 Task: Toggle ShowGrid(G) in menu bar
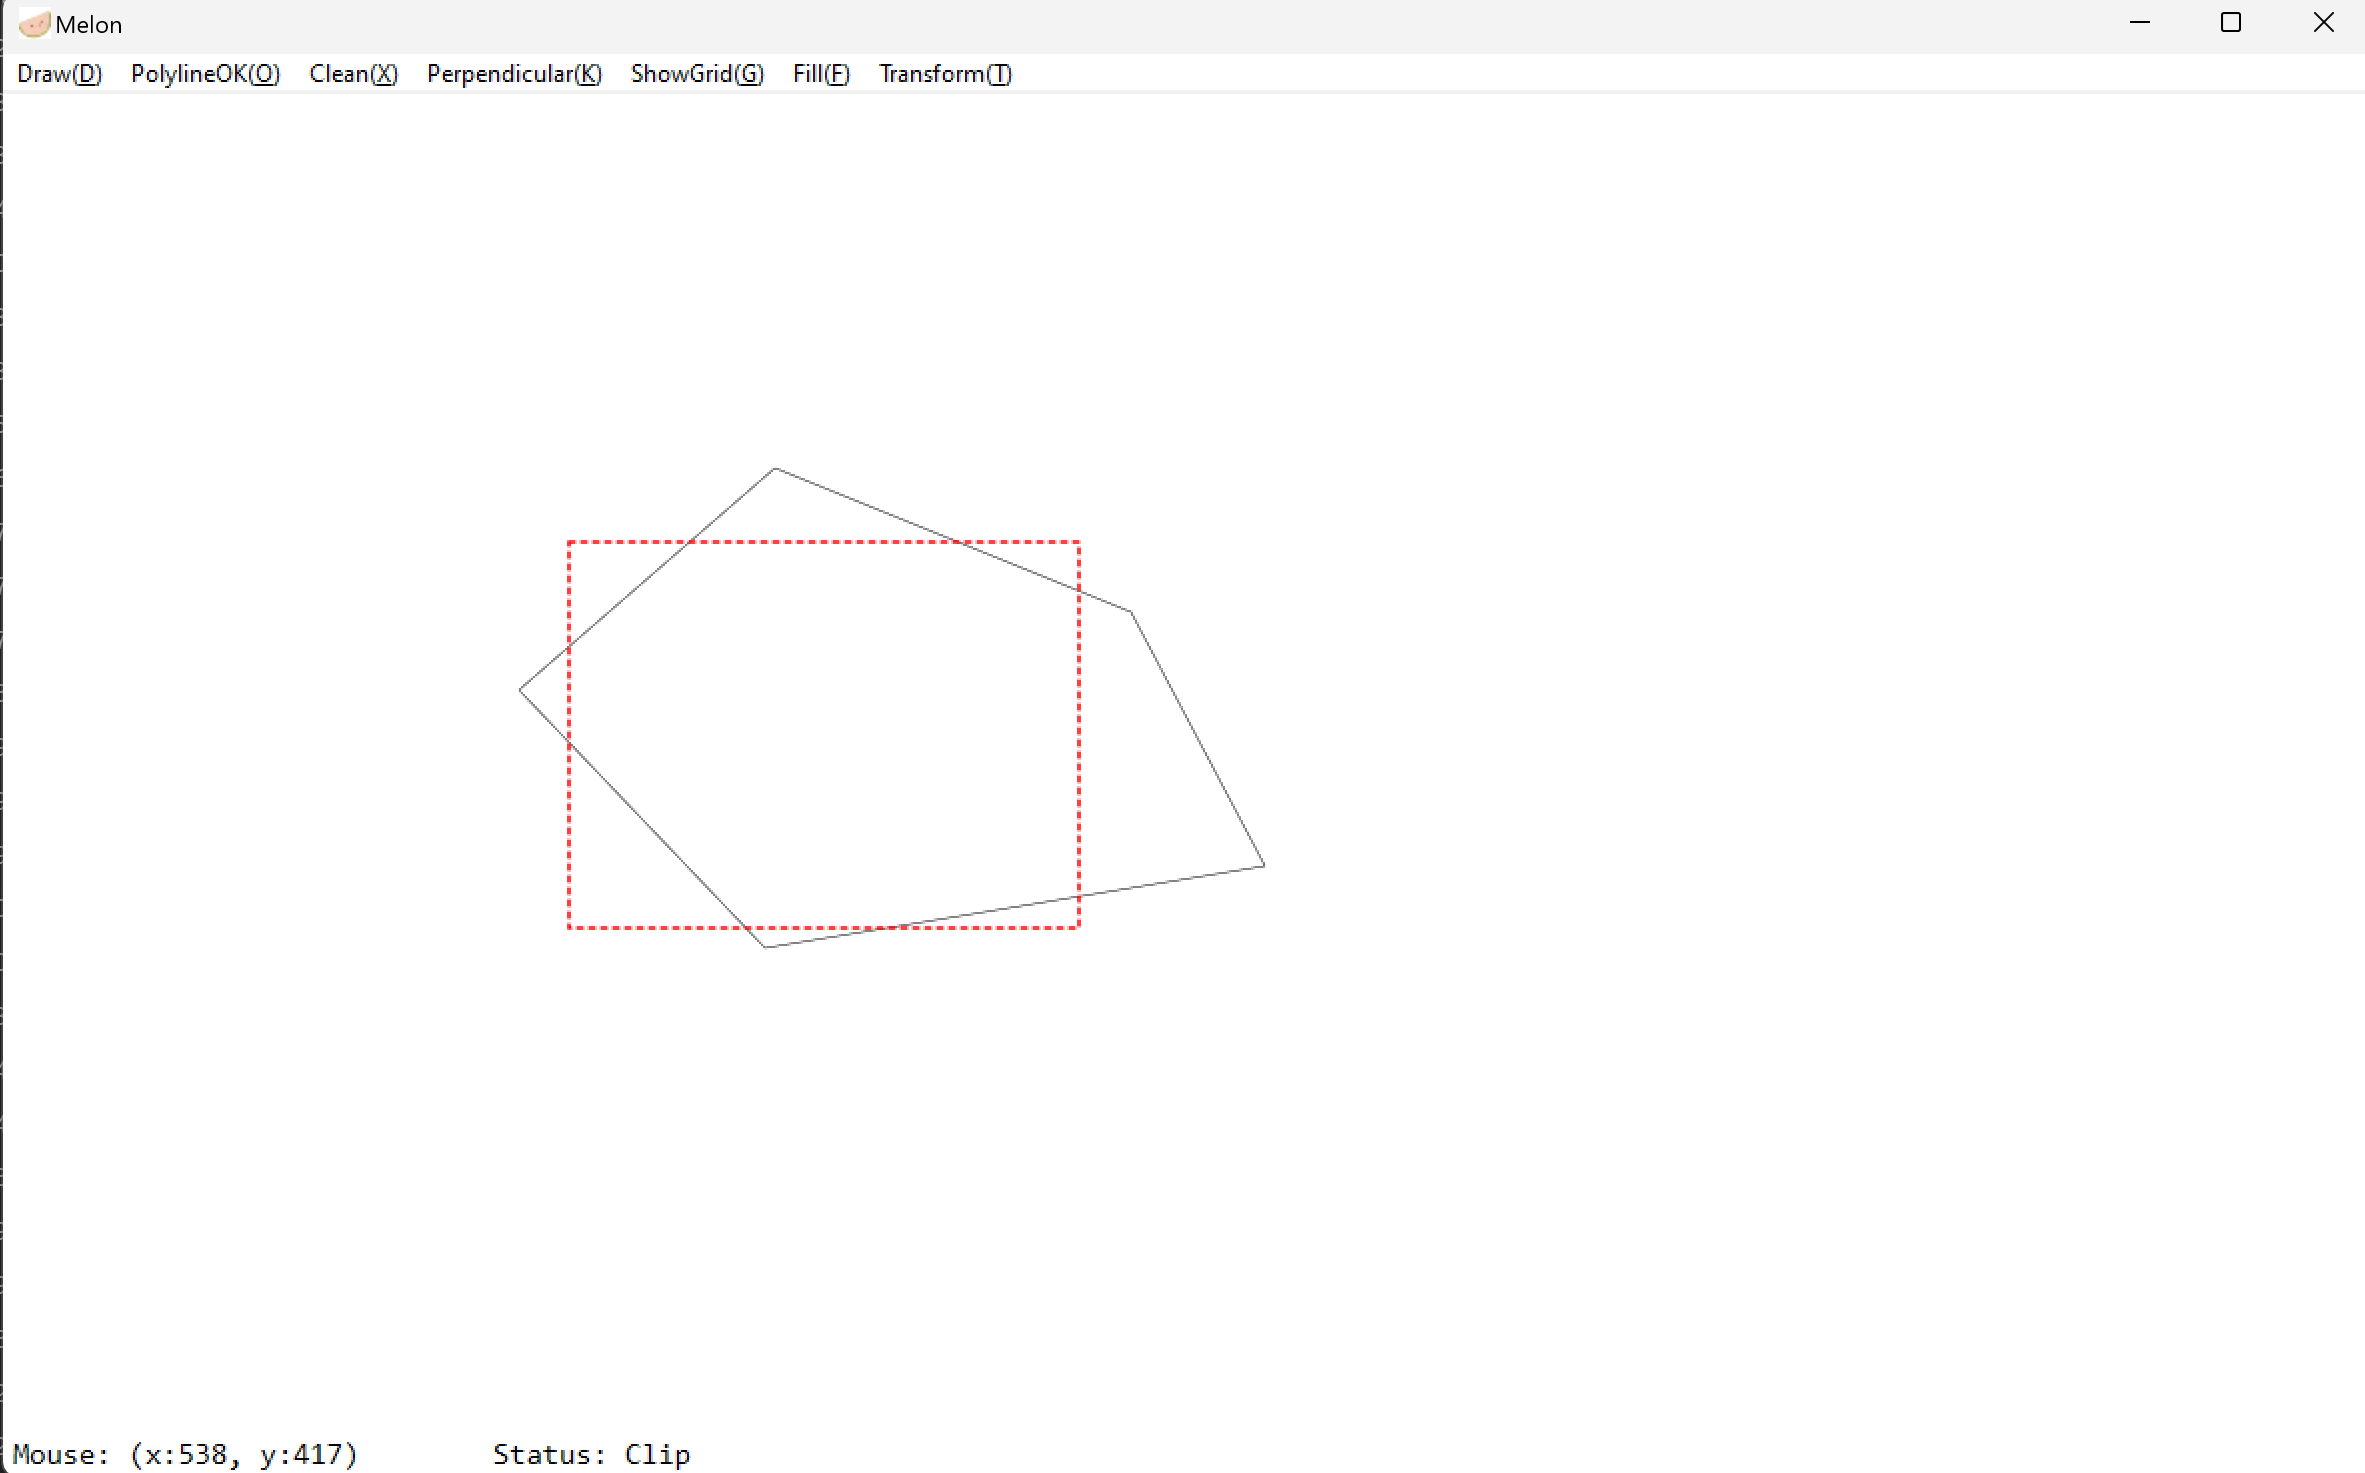[697, 74]
